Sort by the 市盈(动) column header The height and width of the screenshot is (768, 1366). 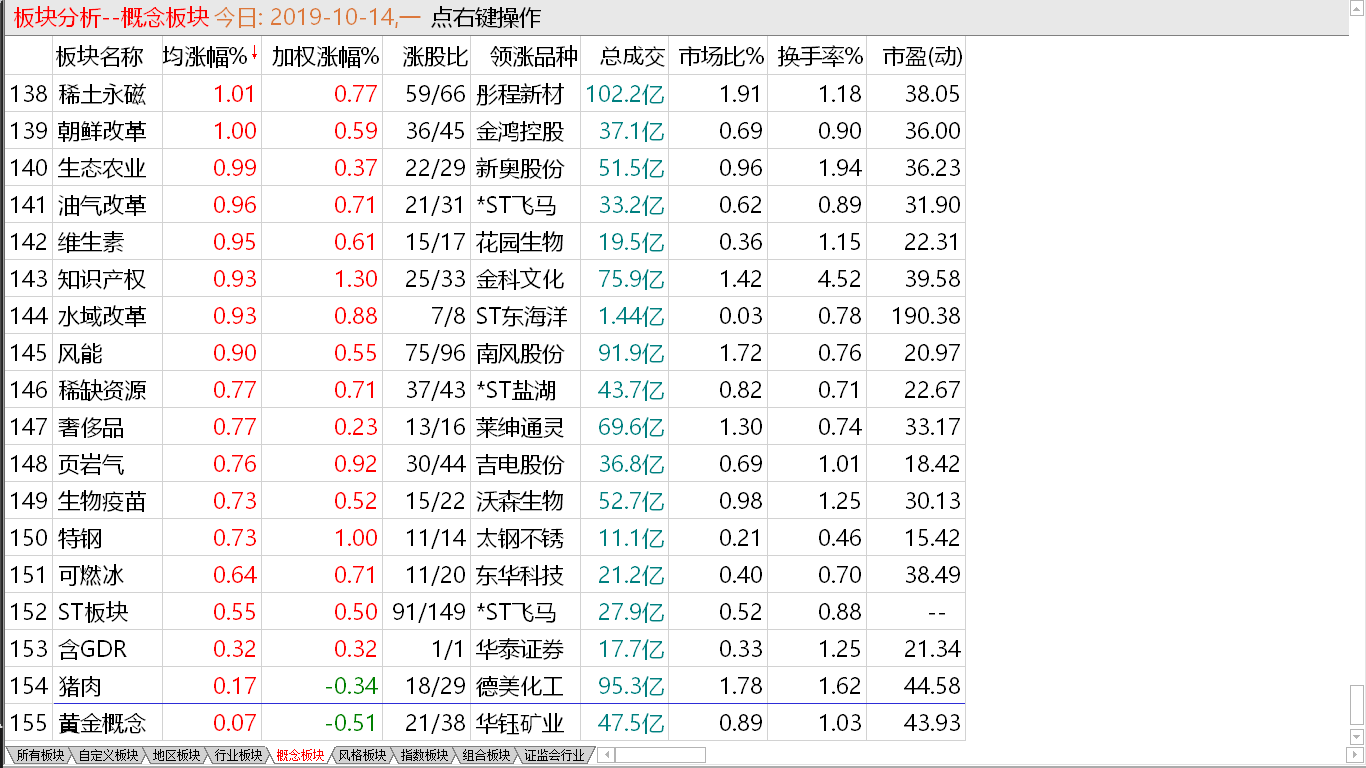coord(922,56)
